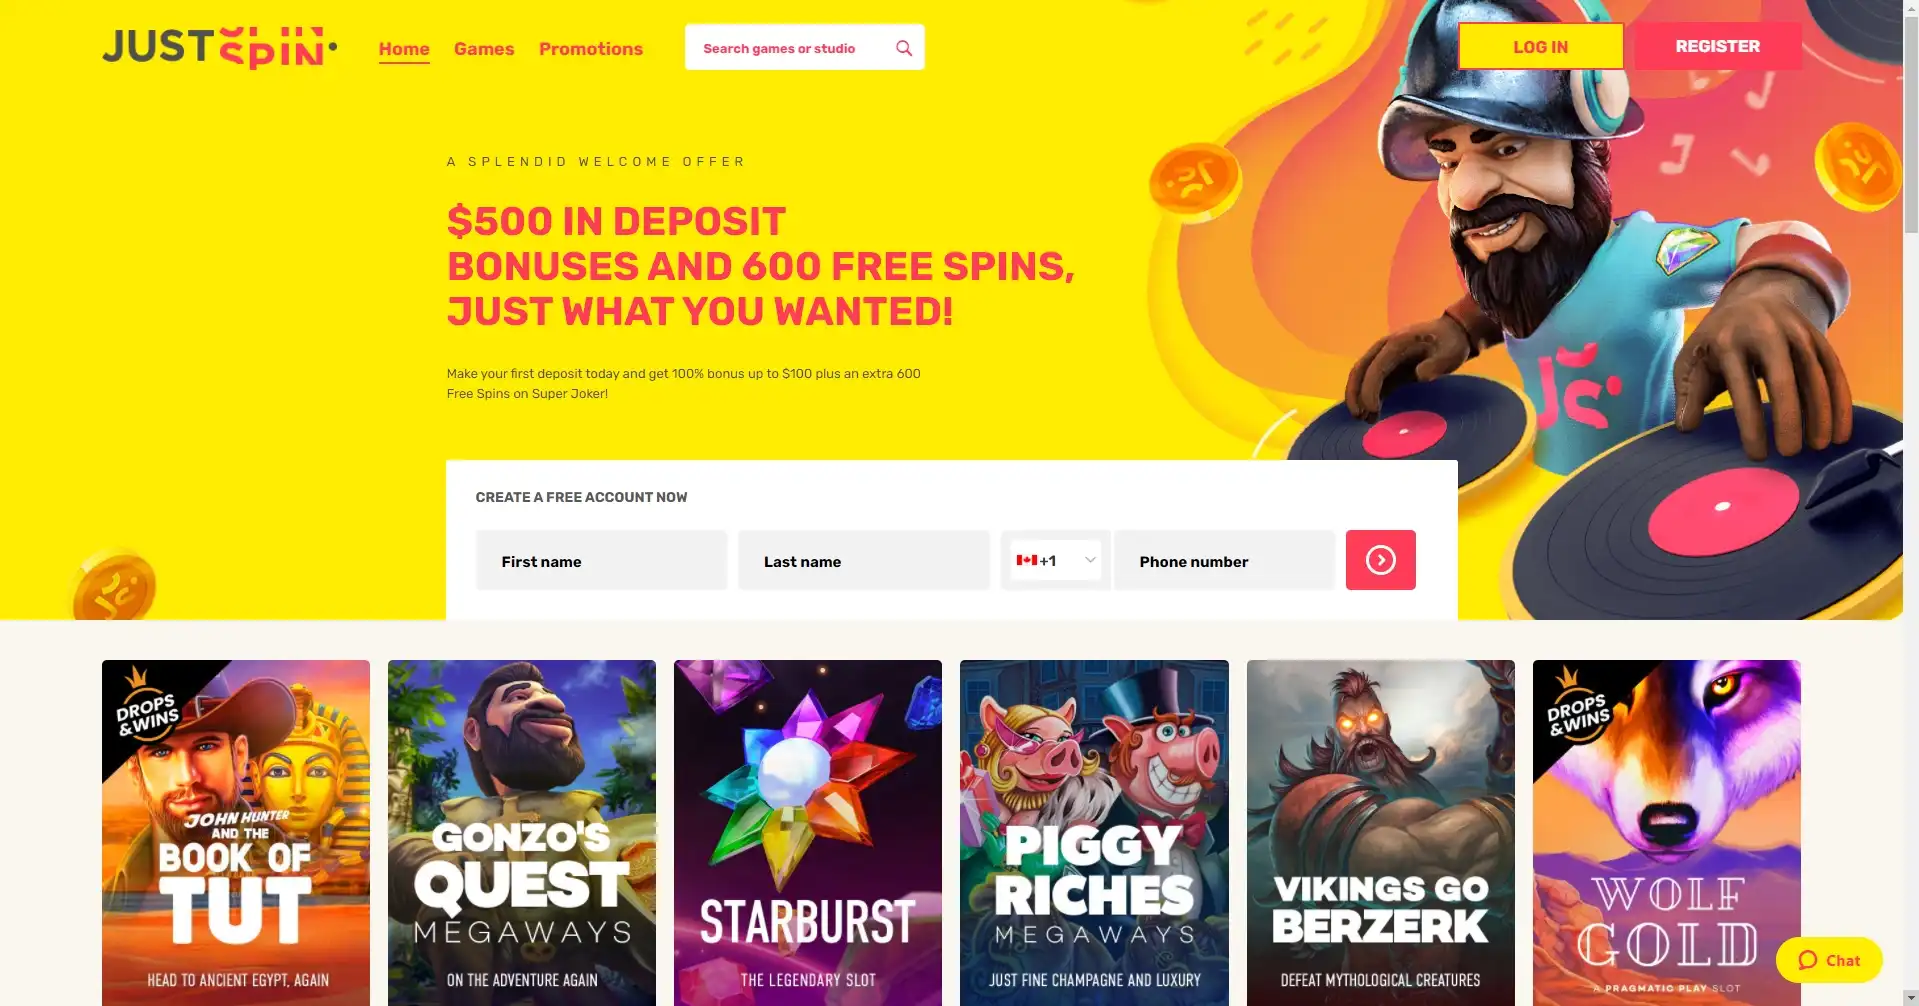The width and height of the screenshot is (1919, 1006).
Task: Click the search magnifier icon
Action: click(904, 48)
